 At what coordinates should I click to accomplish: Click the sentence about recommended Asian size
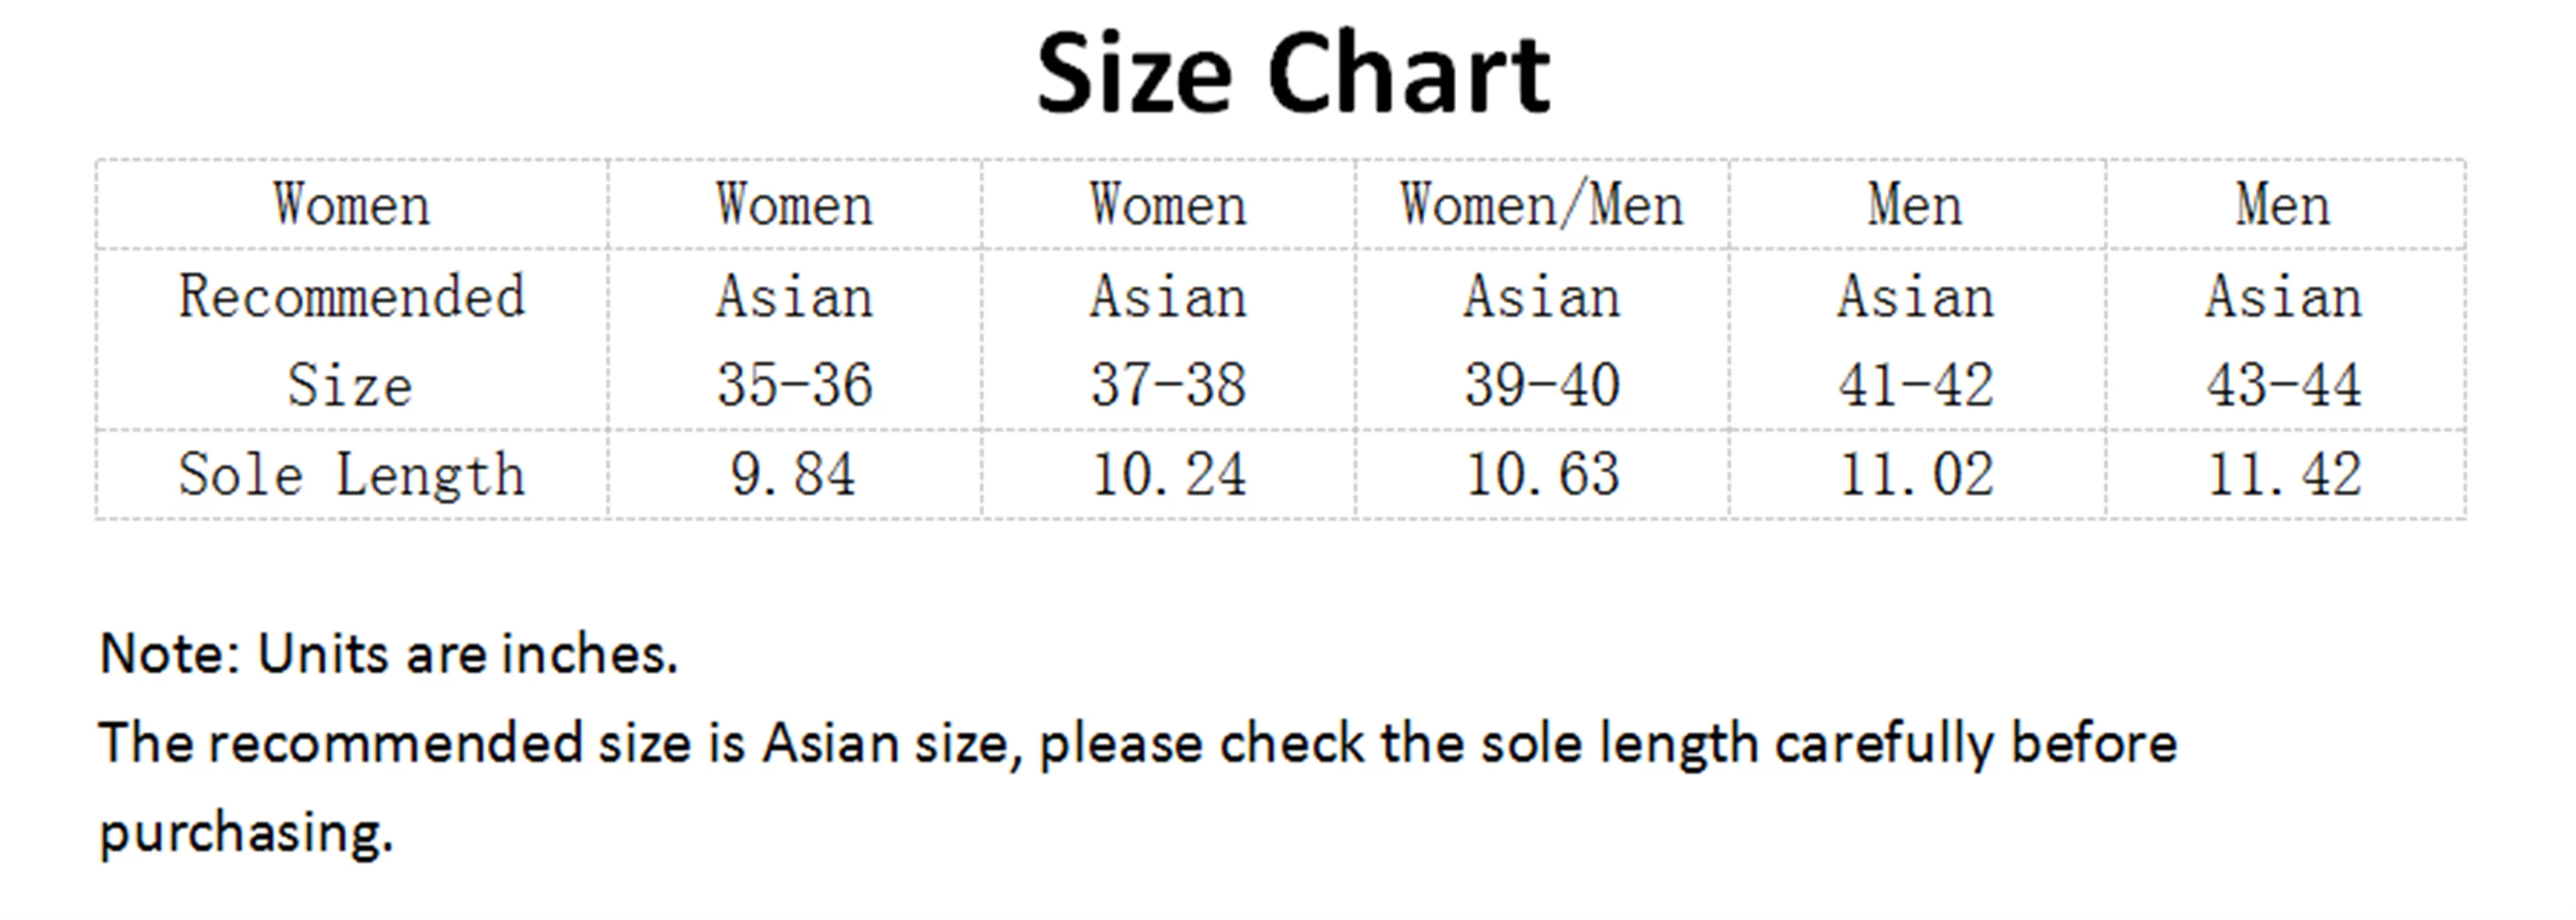1137,744
